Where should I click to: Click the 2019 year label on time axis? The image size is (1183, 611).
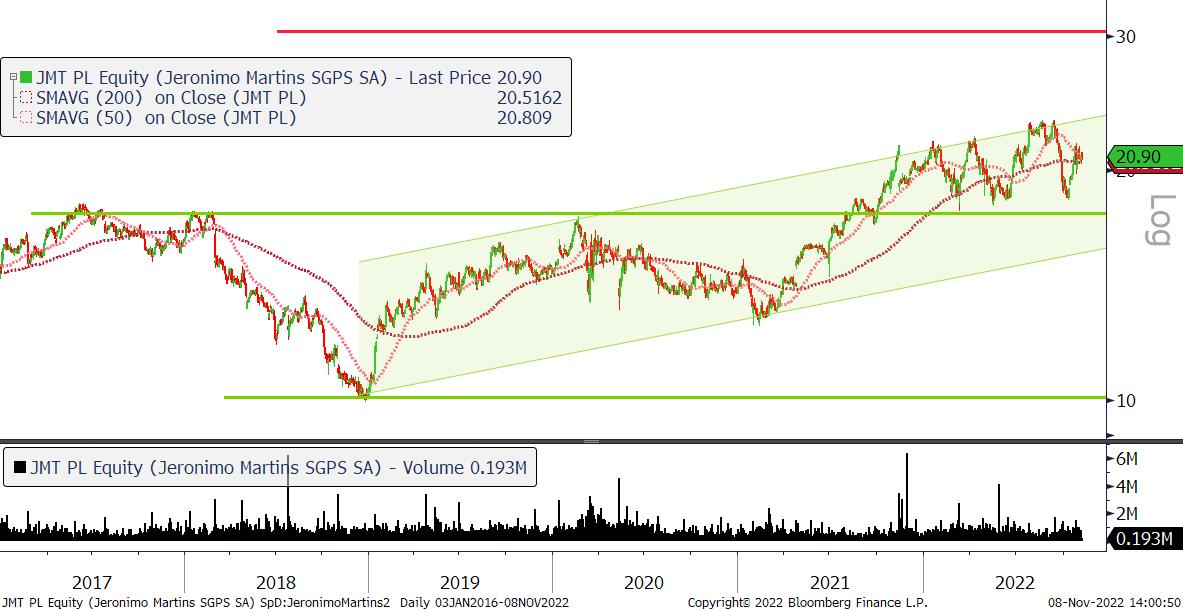[460, 583]
